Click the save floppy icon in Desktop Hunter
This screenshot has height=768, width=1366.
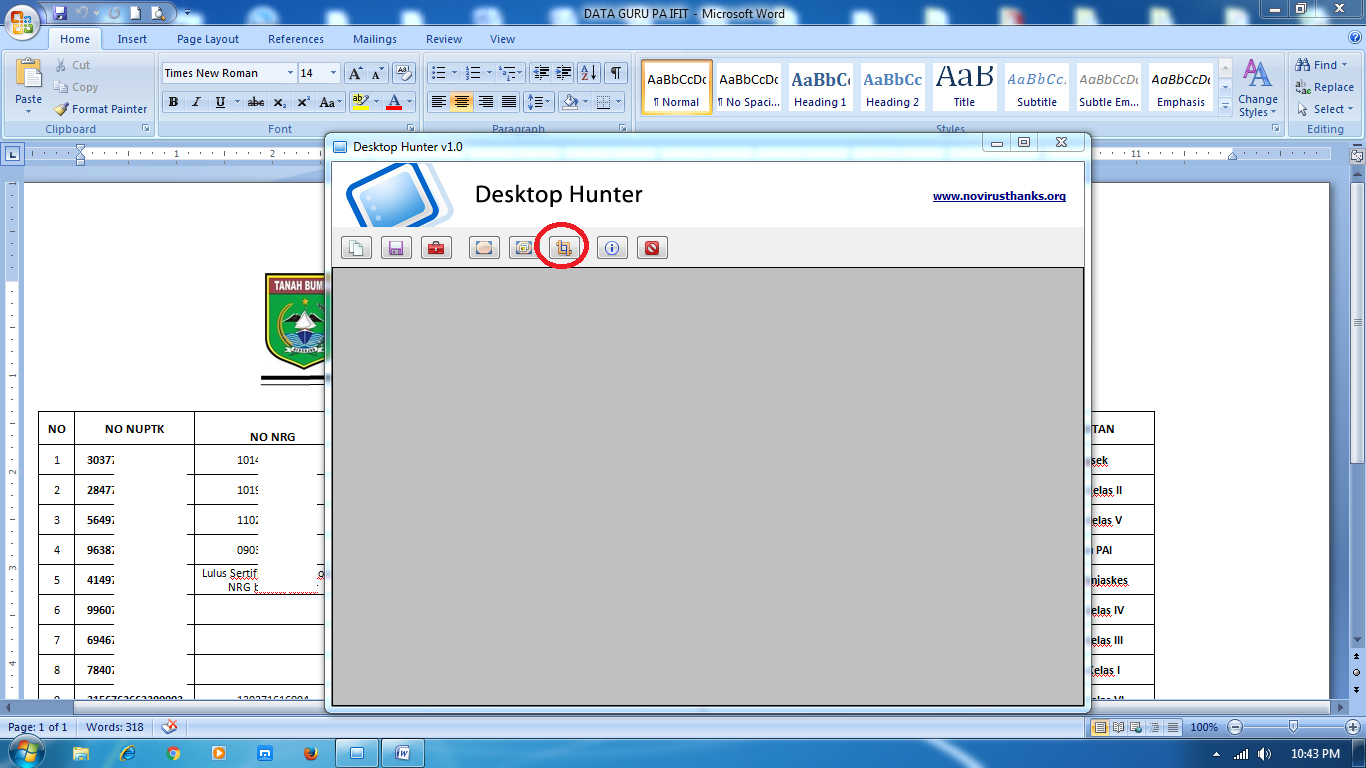pyautogui.click(x=396, y=248)
